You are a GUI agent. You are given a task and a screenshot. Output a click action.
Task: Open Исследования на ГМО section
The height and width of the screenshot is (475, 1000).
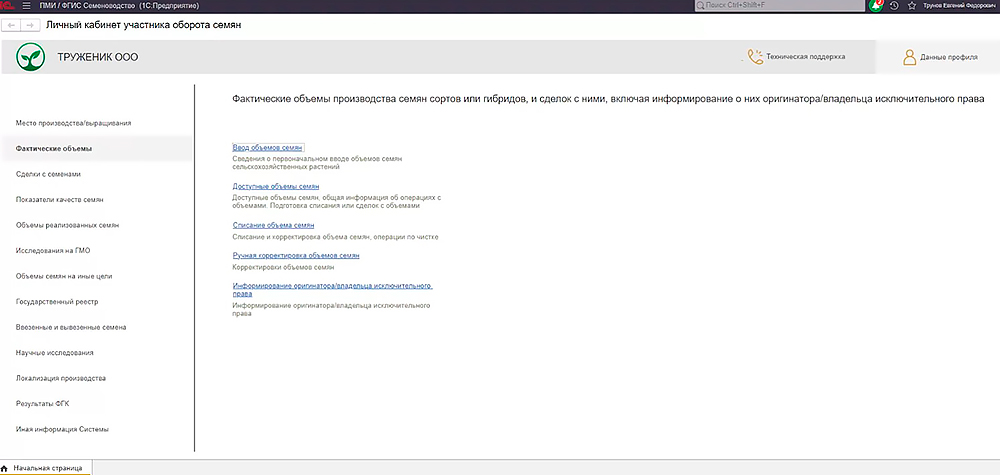click(53, 251)
